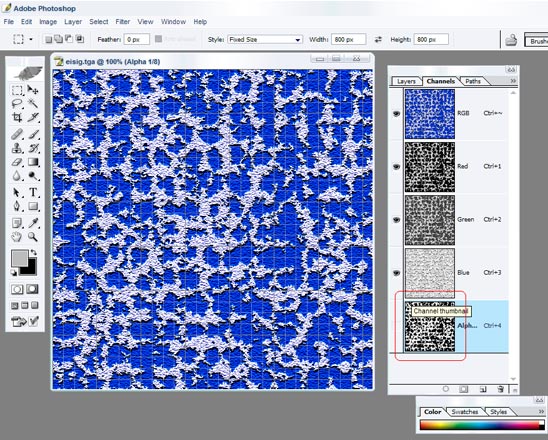Choose the Type tool

pyautogui.click(x=33, y=192)
